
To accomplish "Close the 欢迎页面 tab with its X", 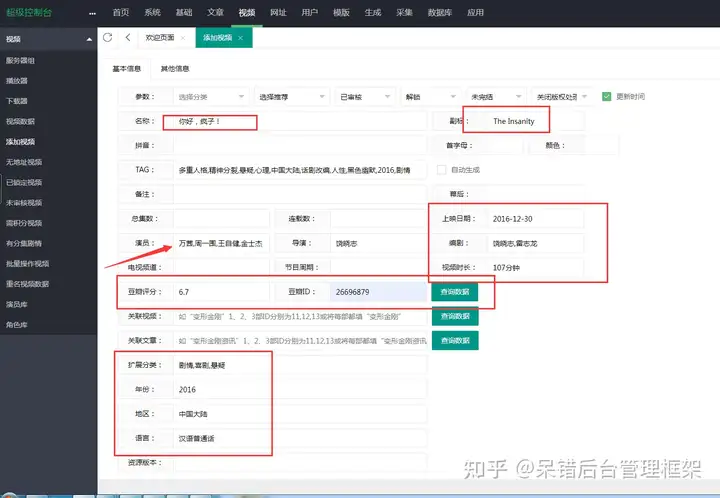I will pos(183,38).
